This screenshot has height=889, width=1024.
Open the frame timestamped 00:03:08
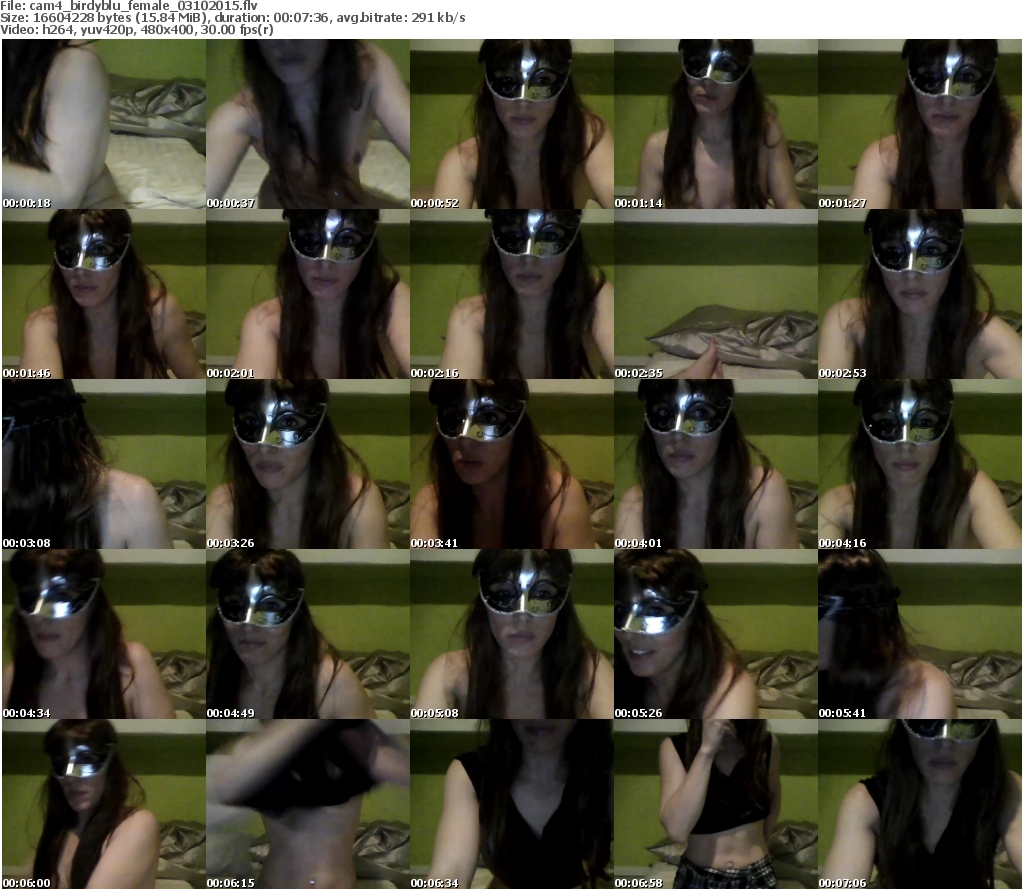coord(104,464)
